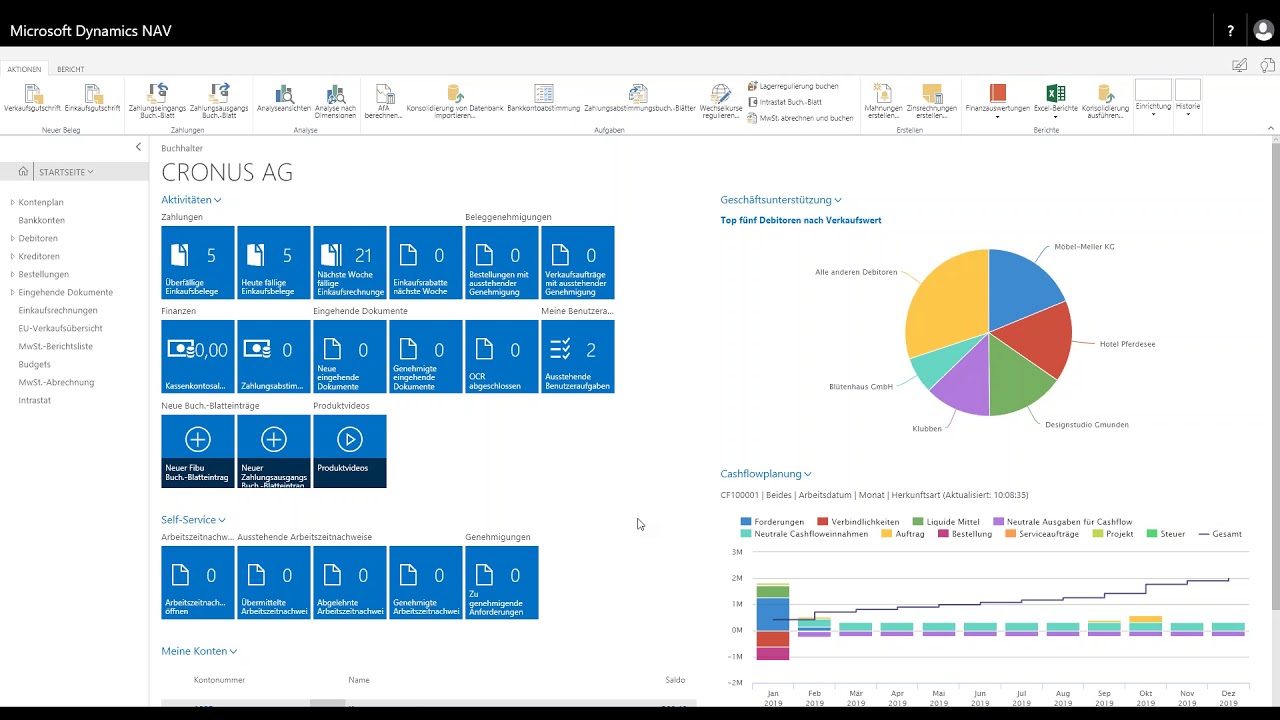Open the user account avatar
The image size is (1280, 720).
tap(1263, 31)
